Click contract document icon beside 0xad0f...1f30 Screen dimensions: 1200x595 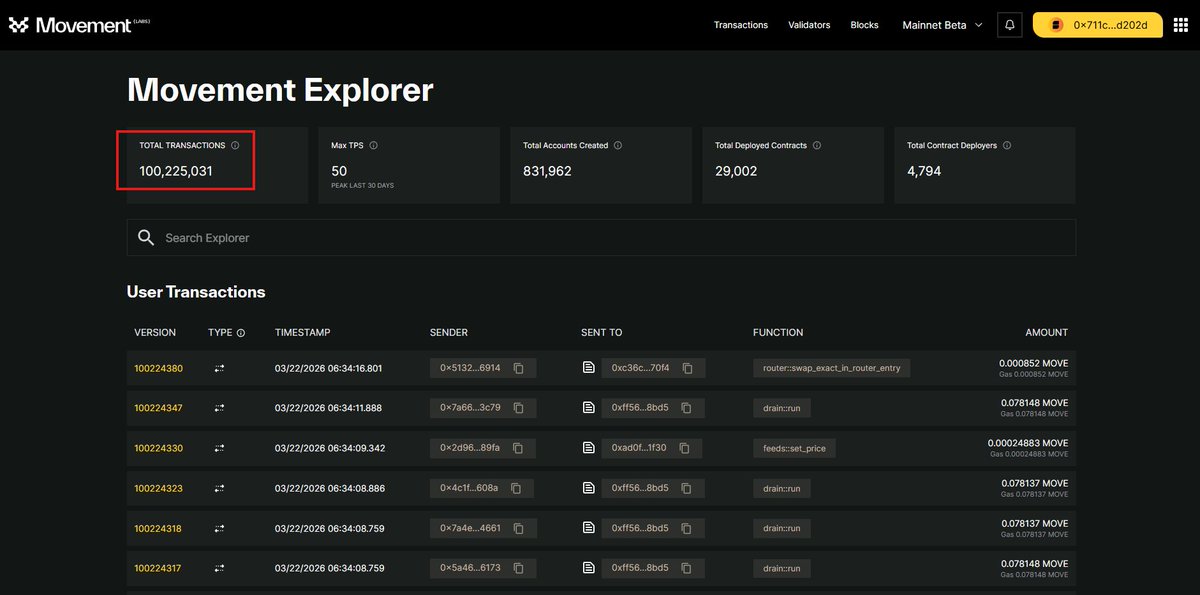click(589, 448)
